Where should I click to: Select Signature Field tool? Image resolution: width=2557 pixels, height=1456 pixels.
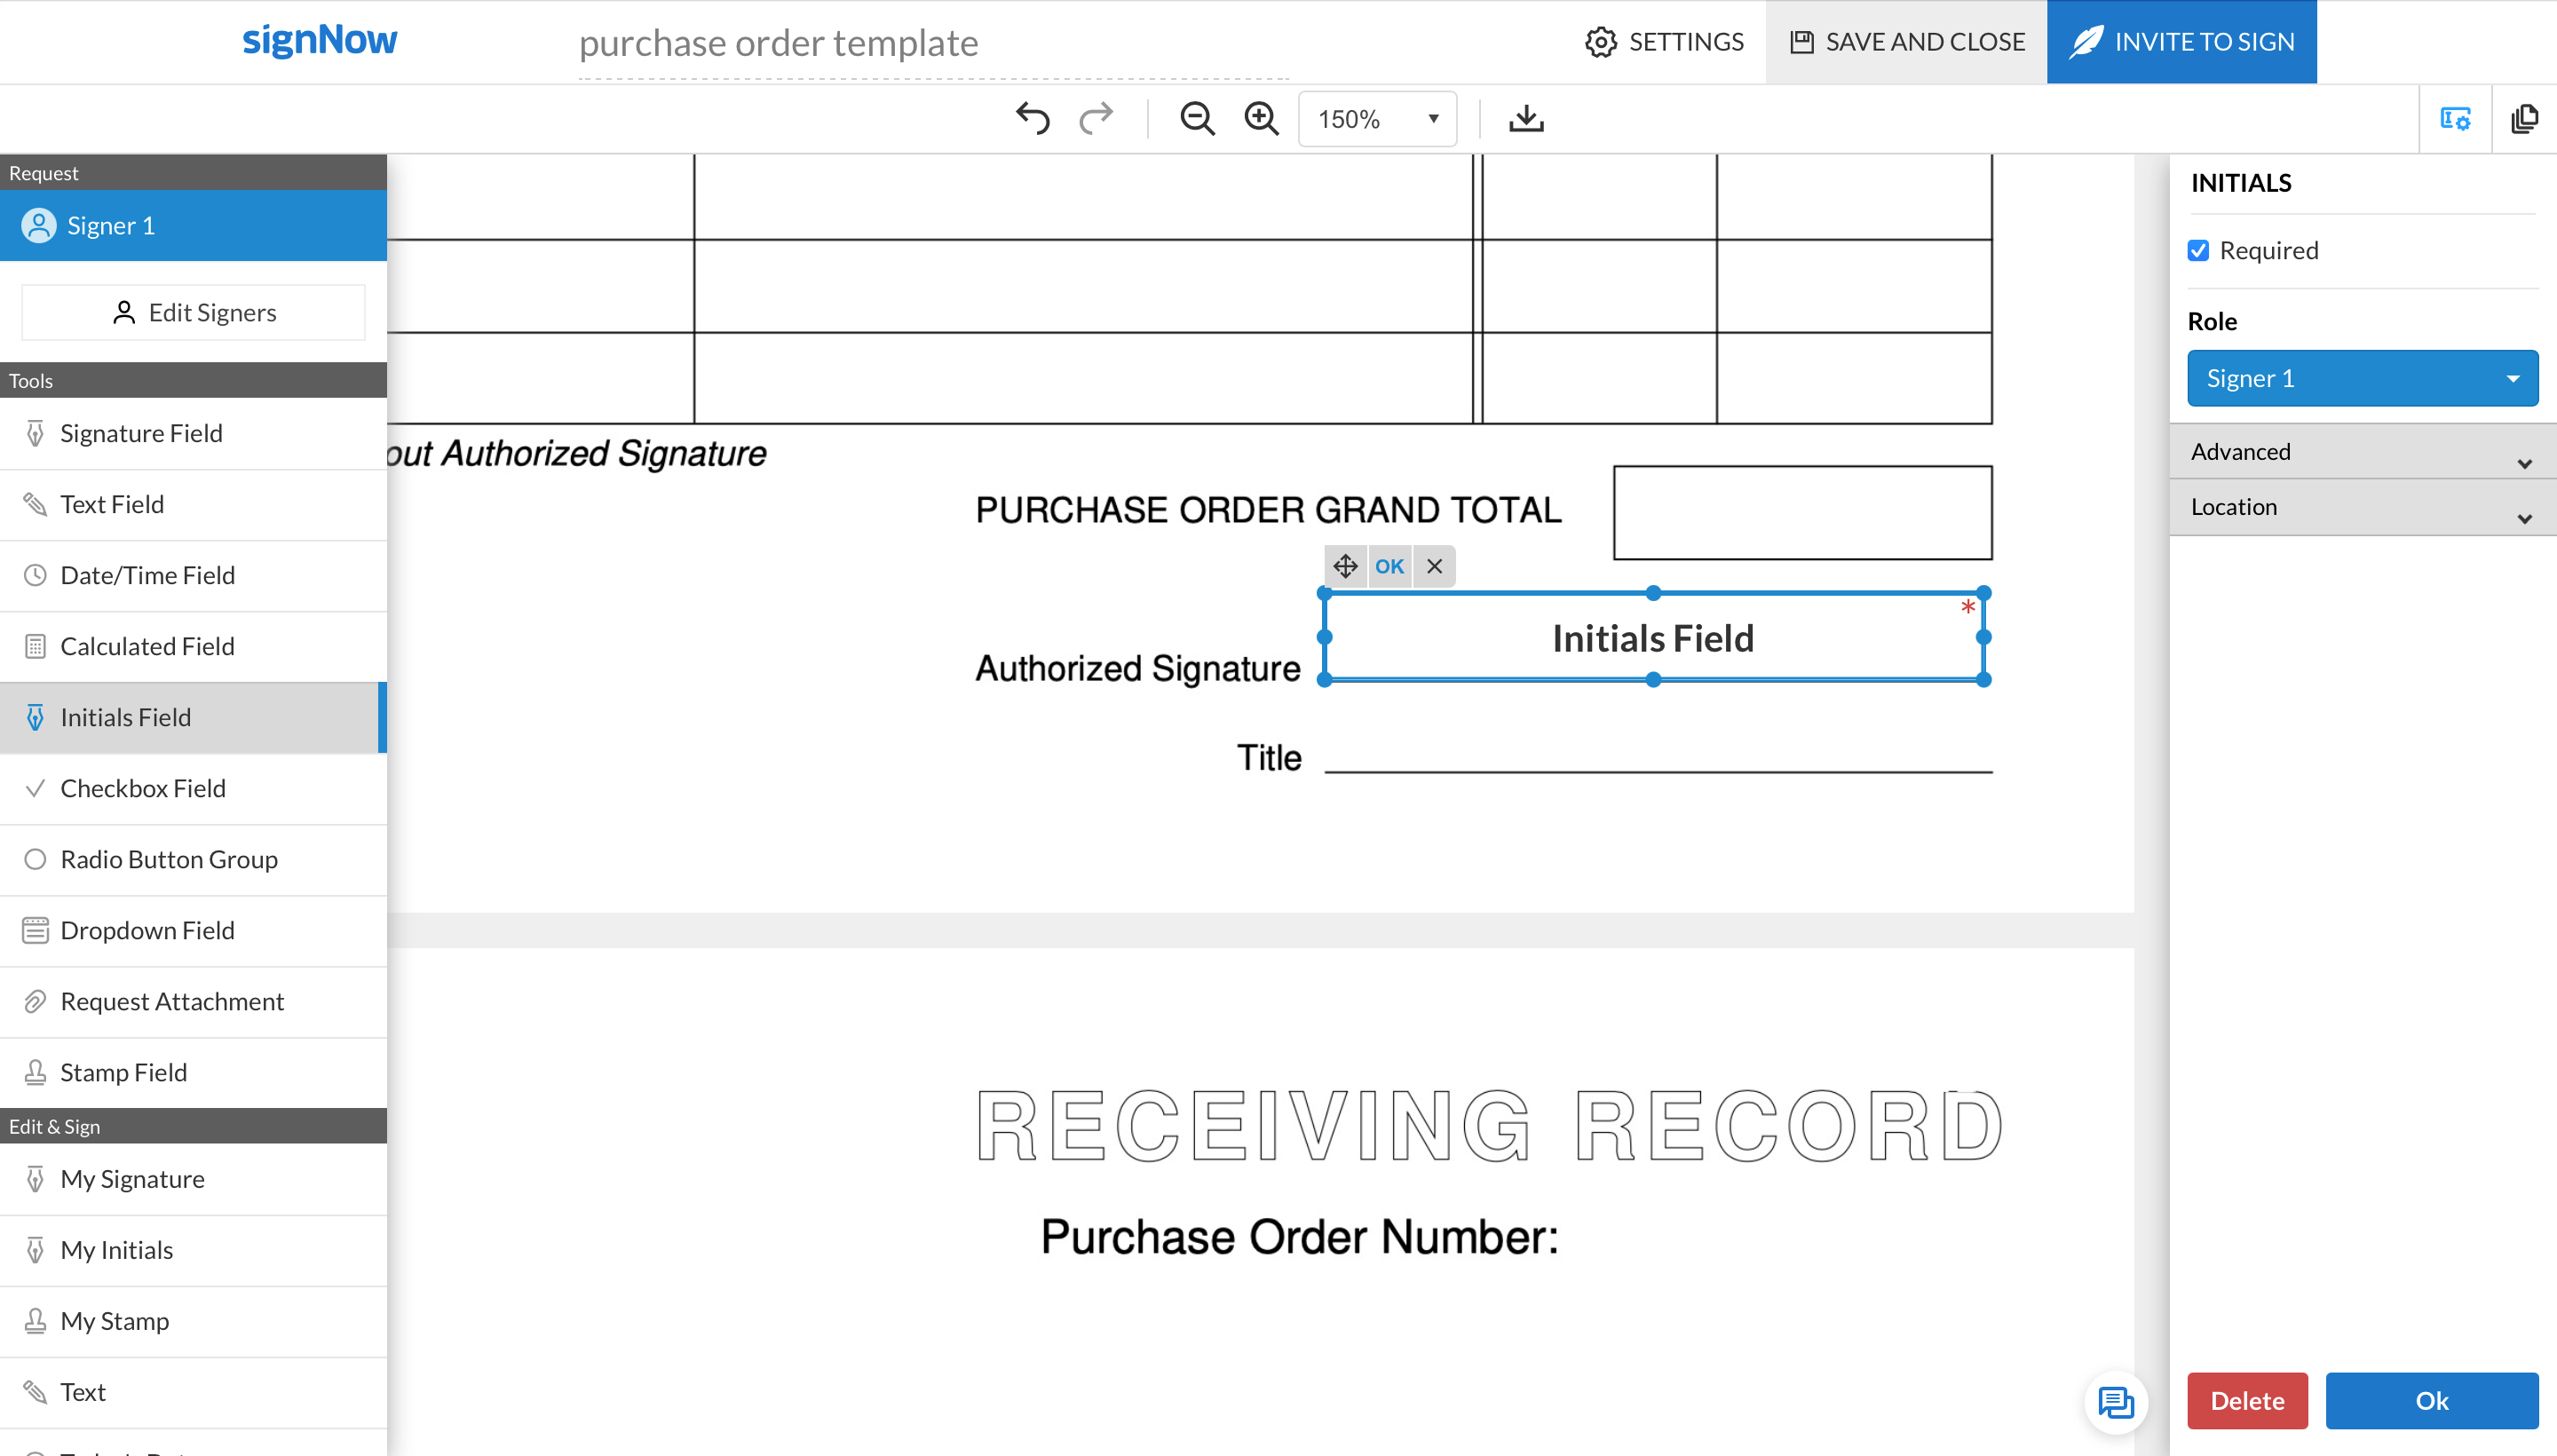[x=141, y=433]
